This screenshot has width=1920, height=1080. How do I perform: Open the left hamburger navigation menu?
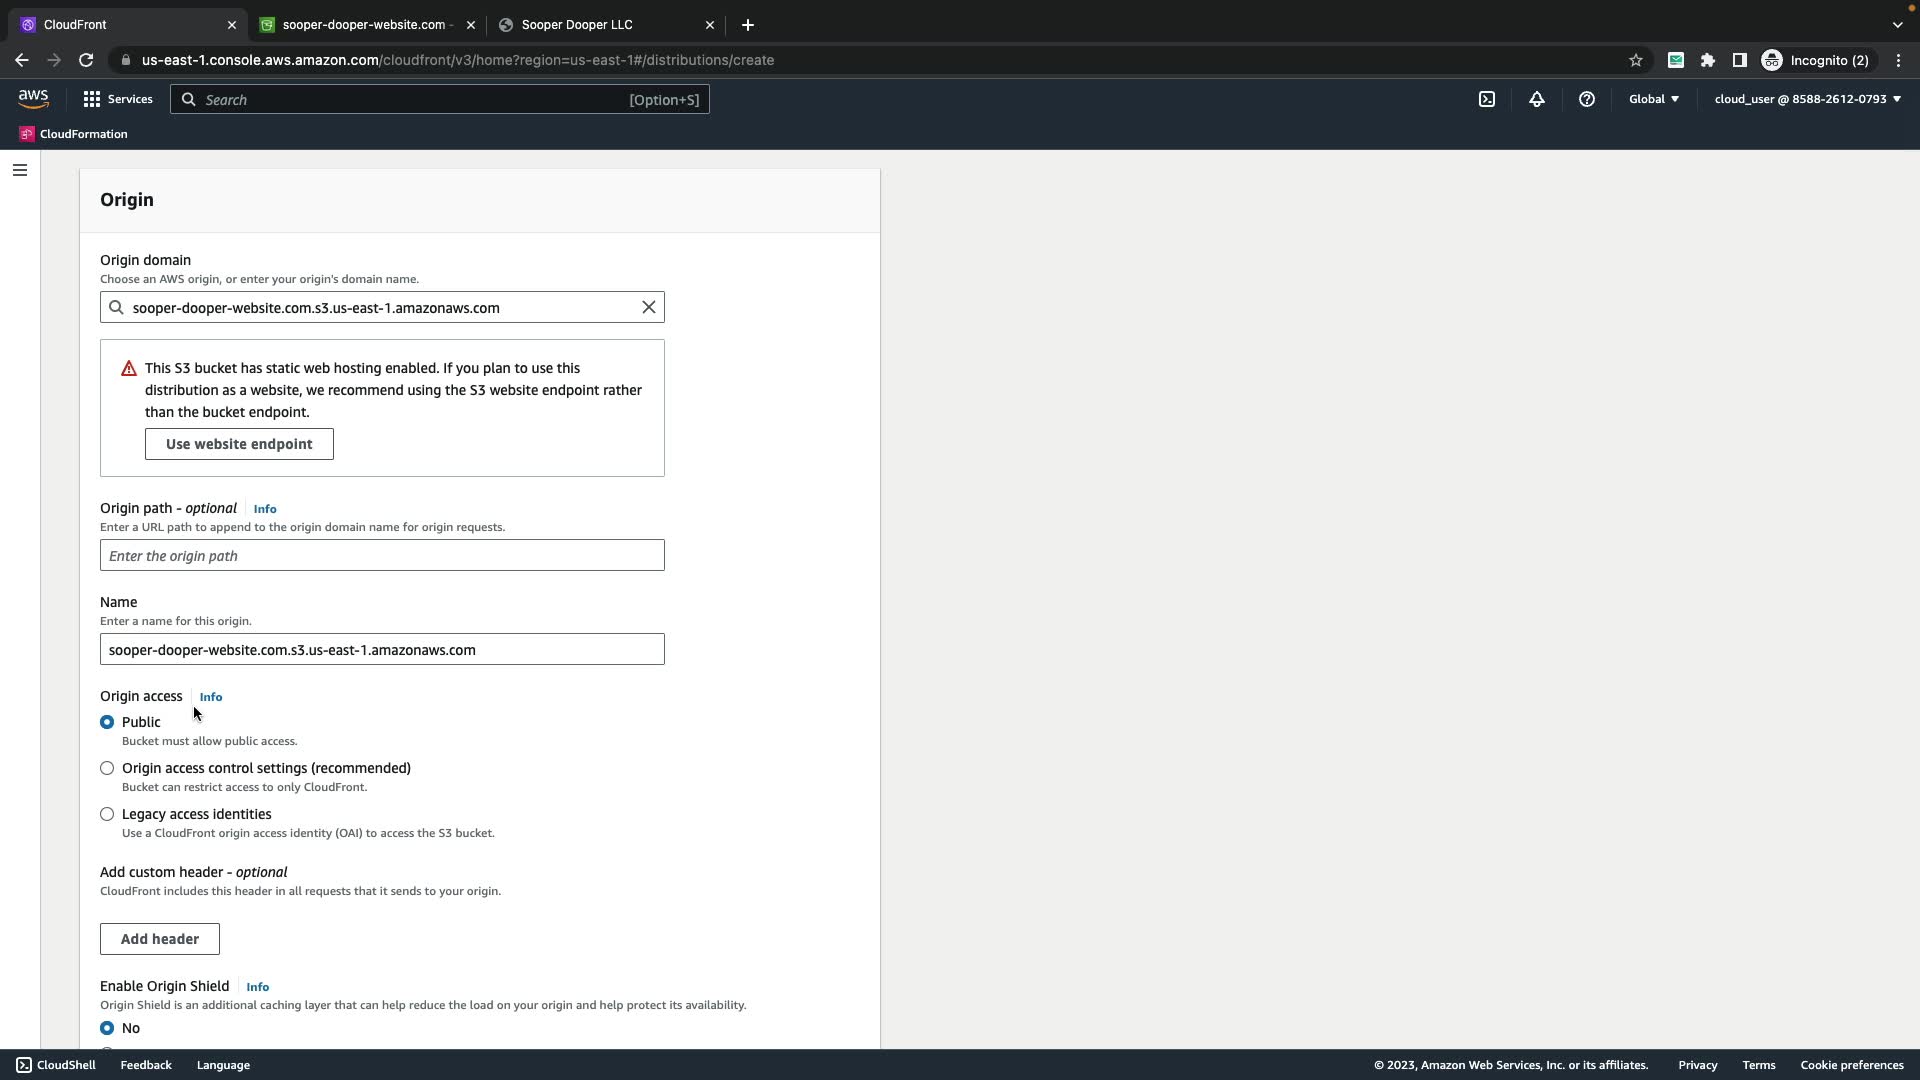click(20, 170)
